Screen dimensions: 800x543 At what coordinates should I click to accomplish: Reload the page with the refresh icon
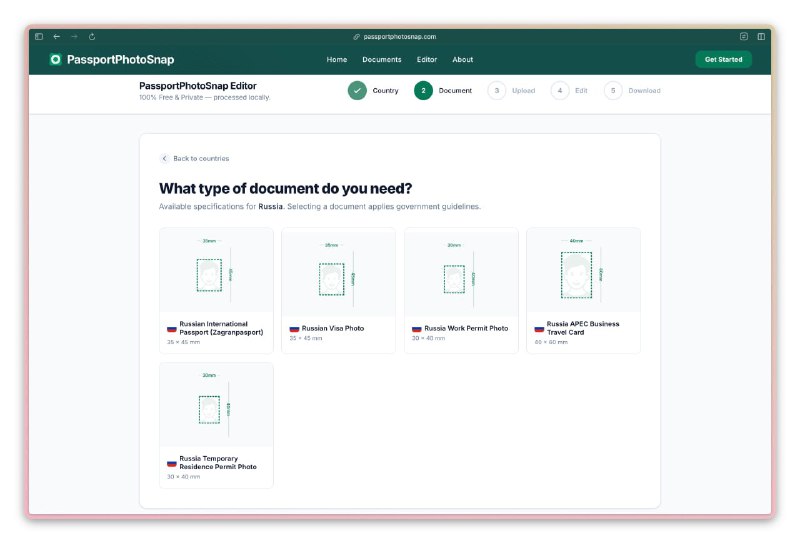coord(92,36)
